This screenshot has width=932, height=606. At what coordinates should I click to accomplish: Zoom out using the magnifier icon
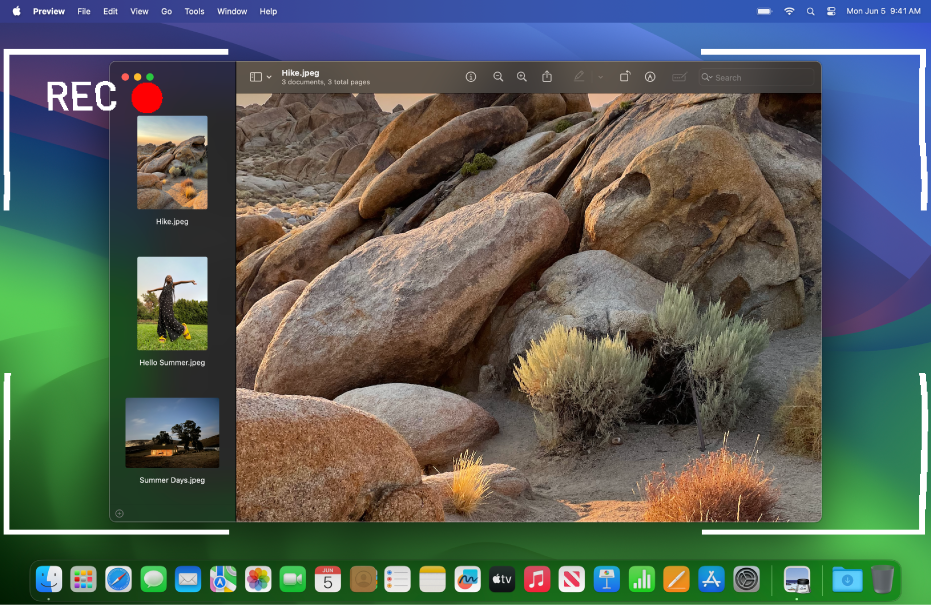498,77
